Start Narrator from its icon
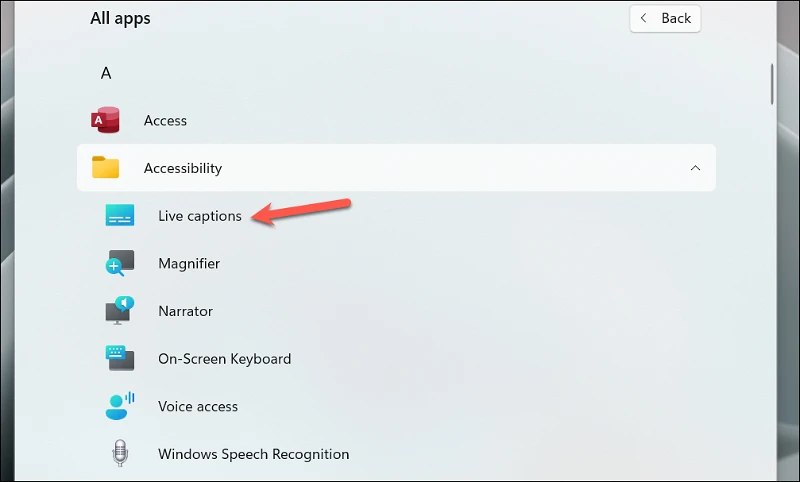The width and height of the screenshot is (800, 482). pyautogui.click(x=120, y=311)
